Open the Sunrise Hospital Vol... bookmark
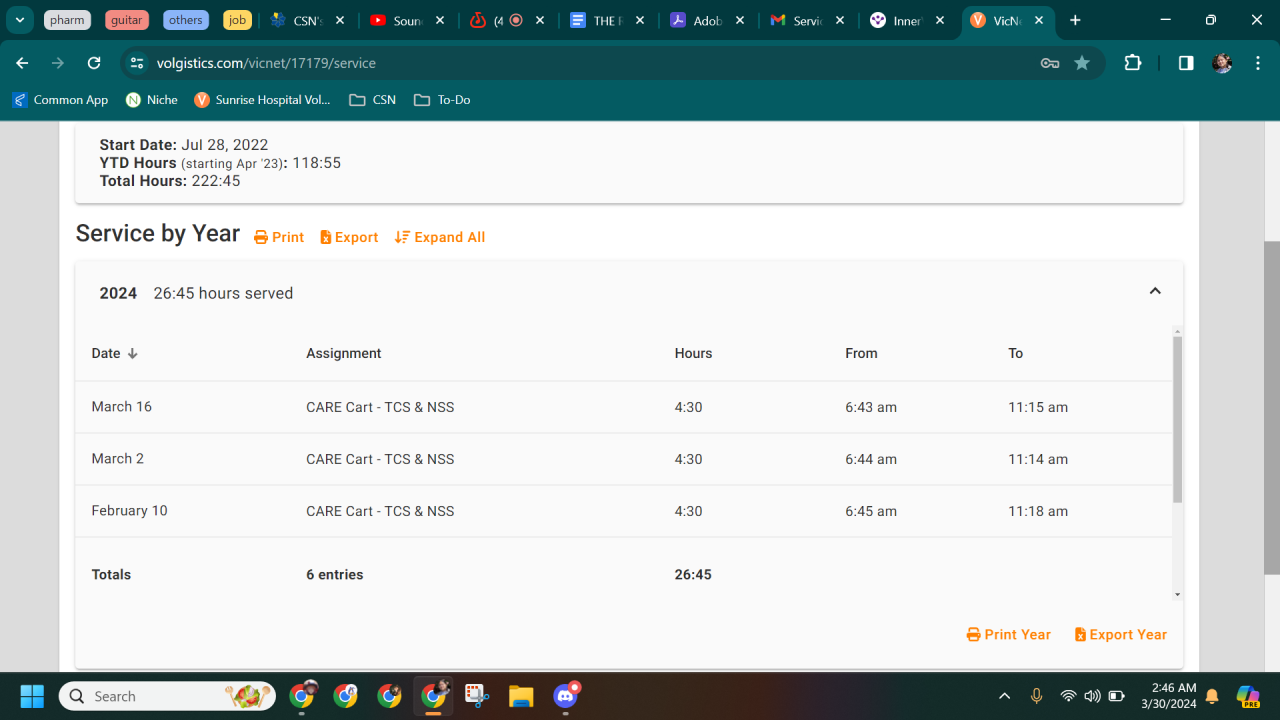Screen dimensions: 1280x720 [x=262, y=100]
